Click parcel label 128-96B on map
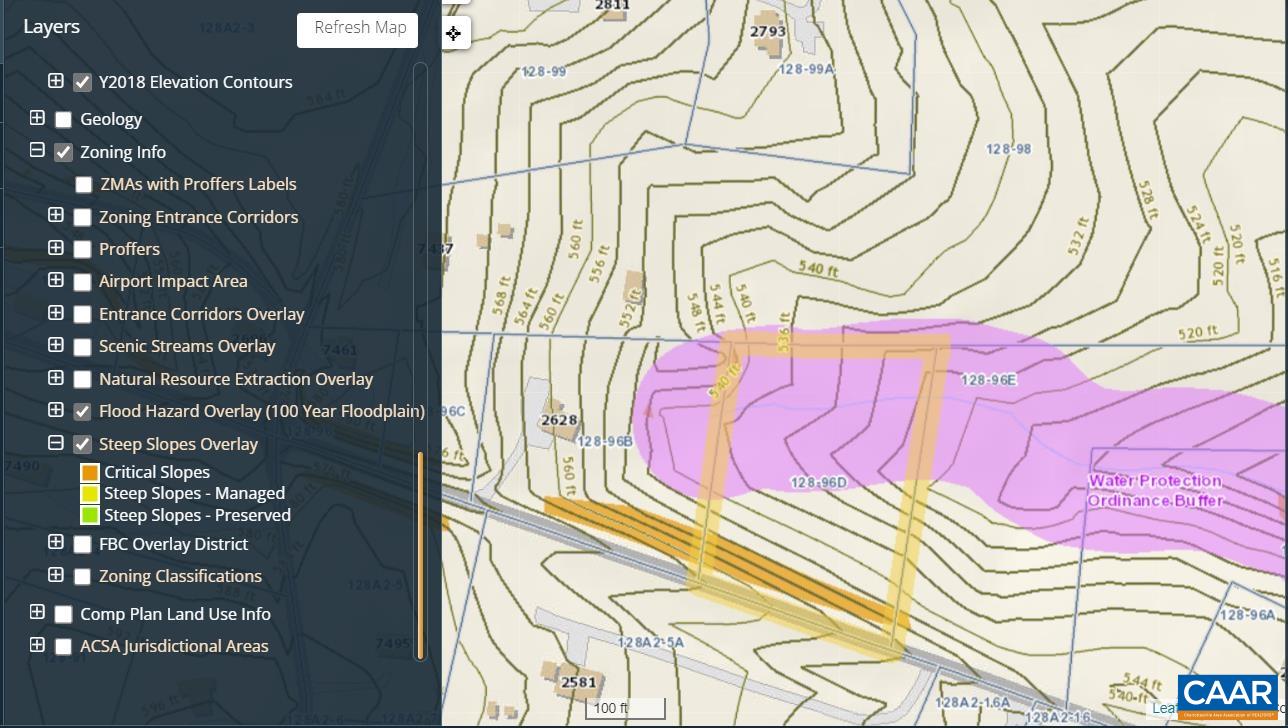 click(605, 442)
